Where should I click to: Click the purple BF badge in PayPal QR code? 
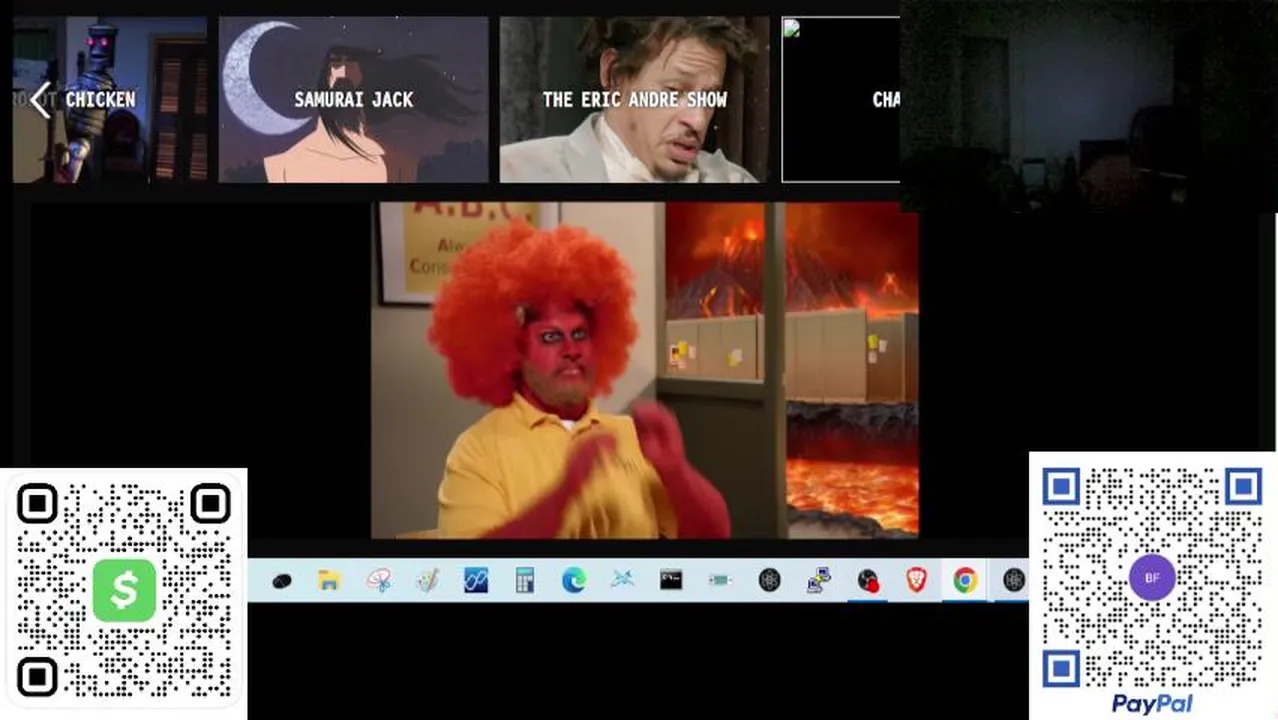pos(1152,578)
